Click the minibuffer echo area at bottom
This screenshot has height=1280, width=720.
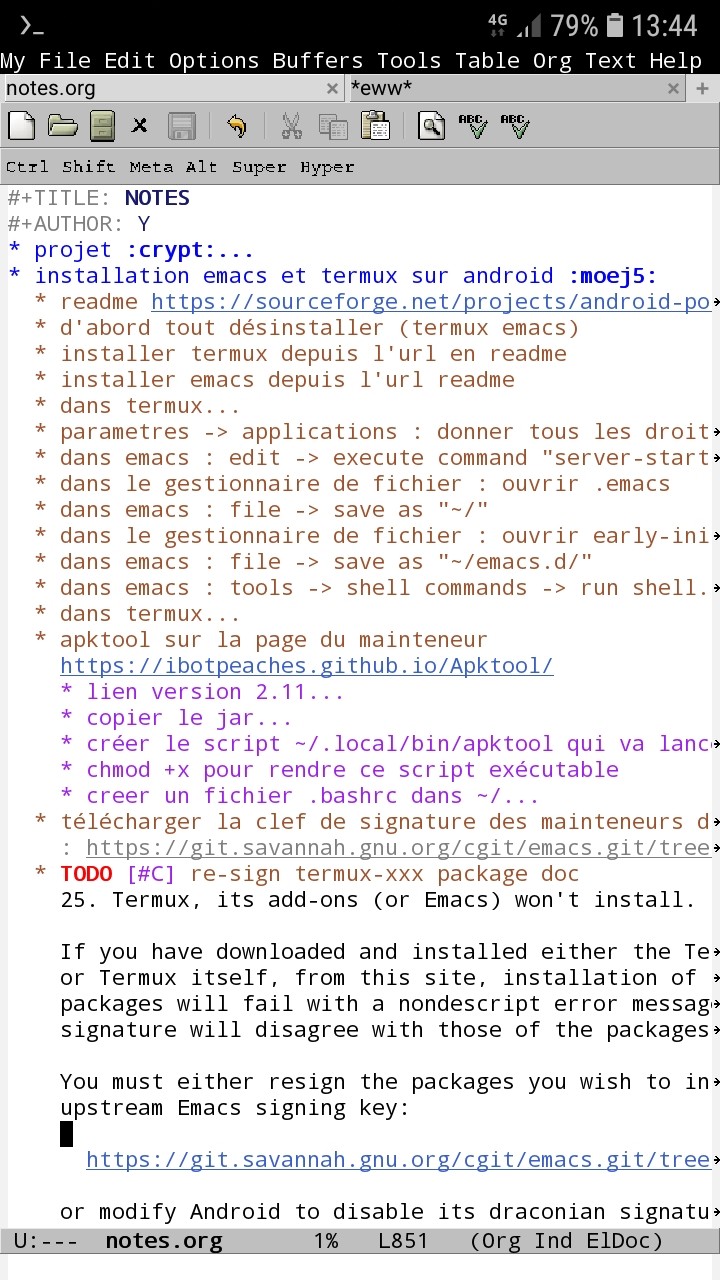click(x=360, y=1268)
